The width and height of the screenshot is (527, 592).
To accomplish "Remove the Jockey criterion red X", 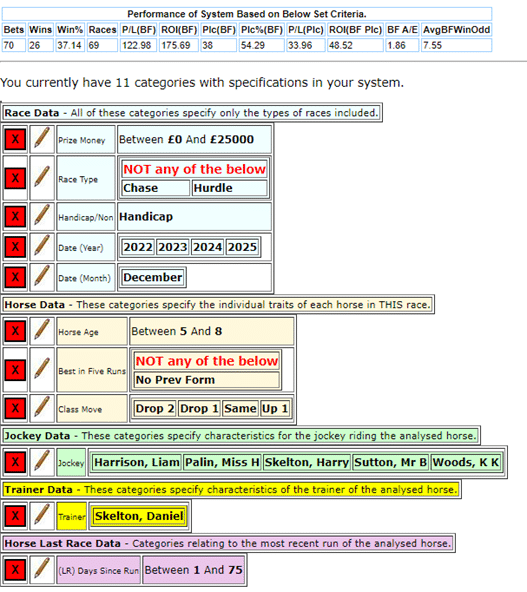I will (15, 462).
